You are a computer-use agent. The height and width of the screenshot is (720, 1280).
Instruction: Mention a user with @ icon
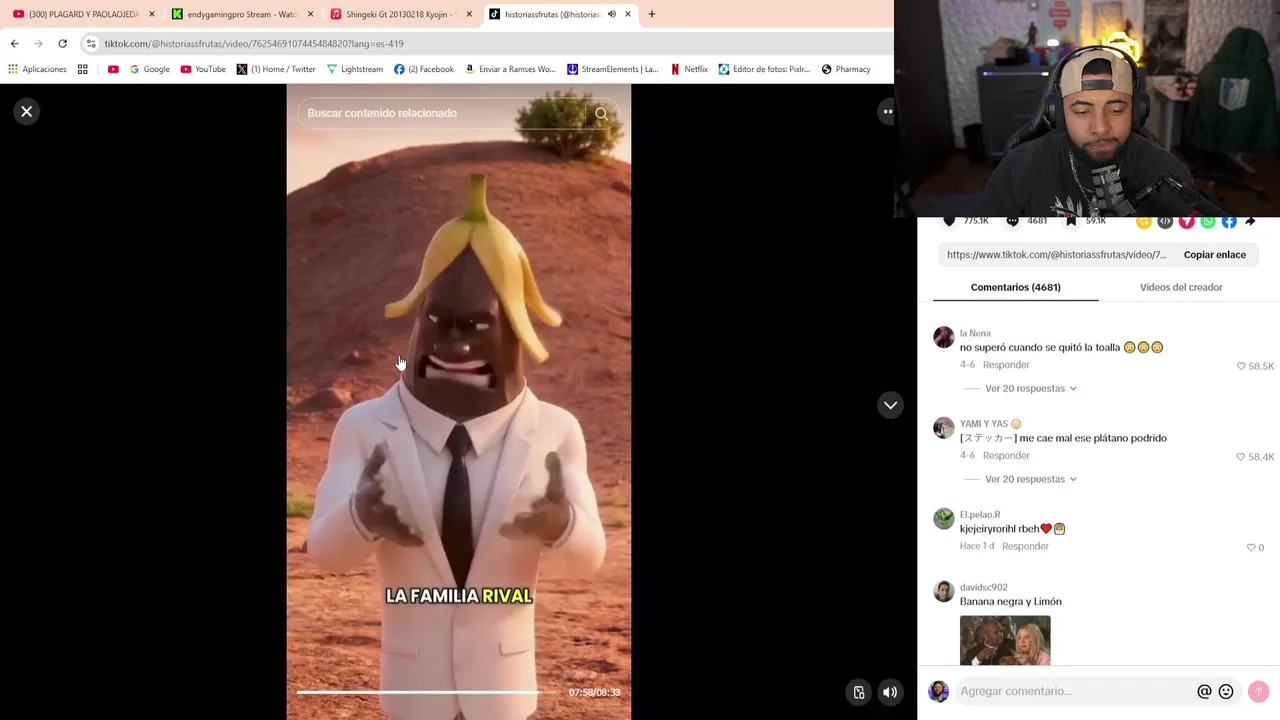pyautogui.click(x=1204, y=691)
